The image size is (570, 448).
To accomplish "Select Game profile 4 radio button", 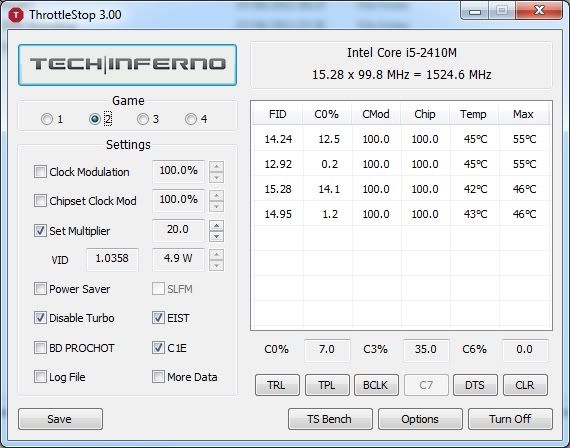I will [x=191, y=119].
